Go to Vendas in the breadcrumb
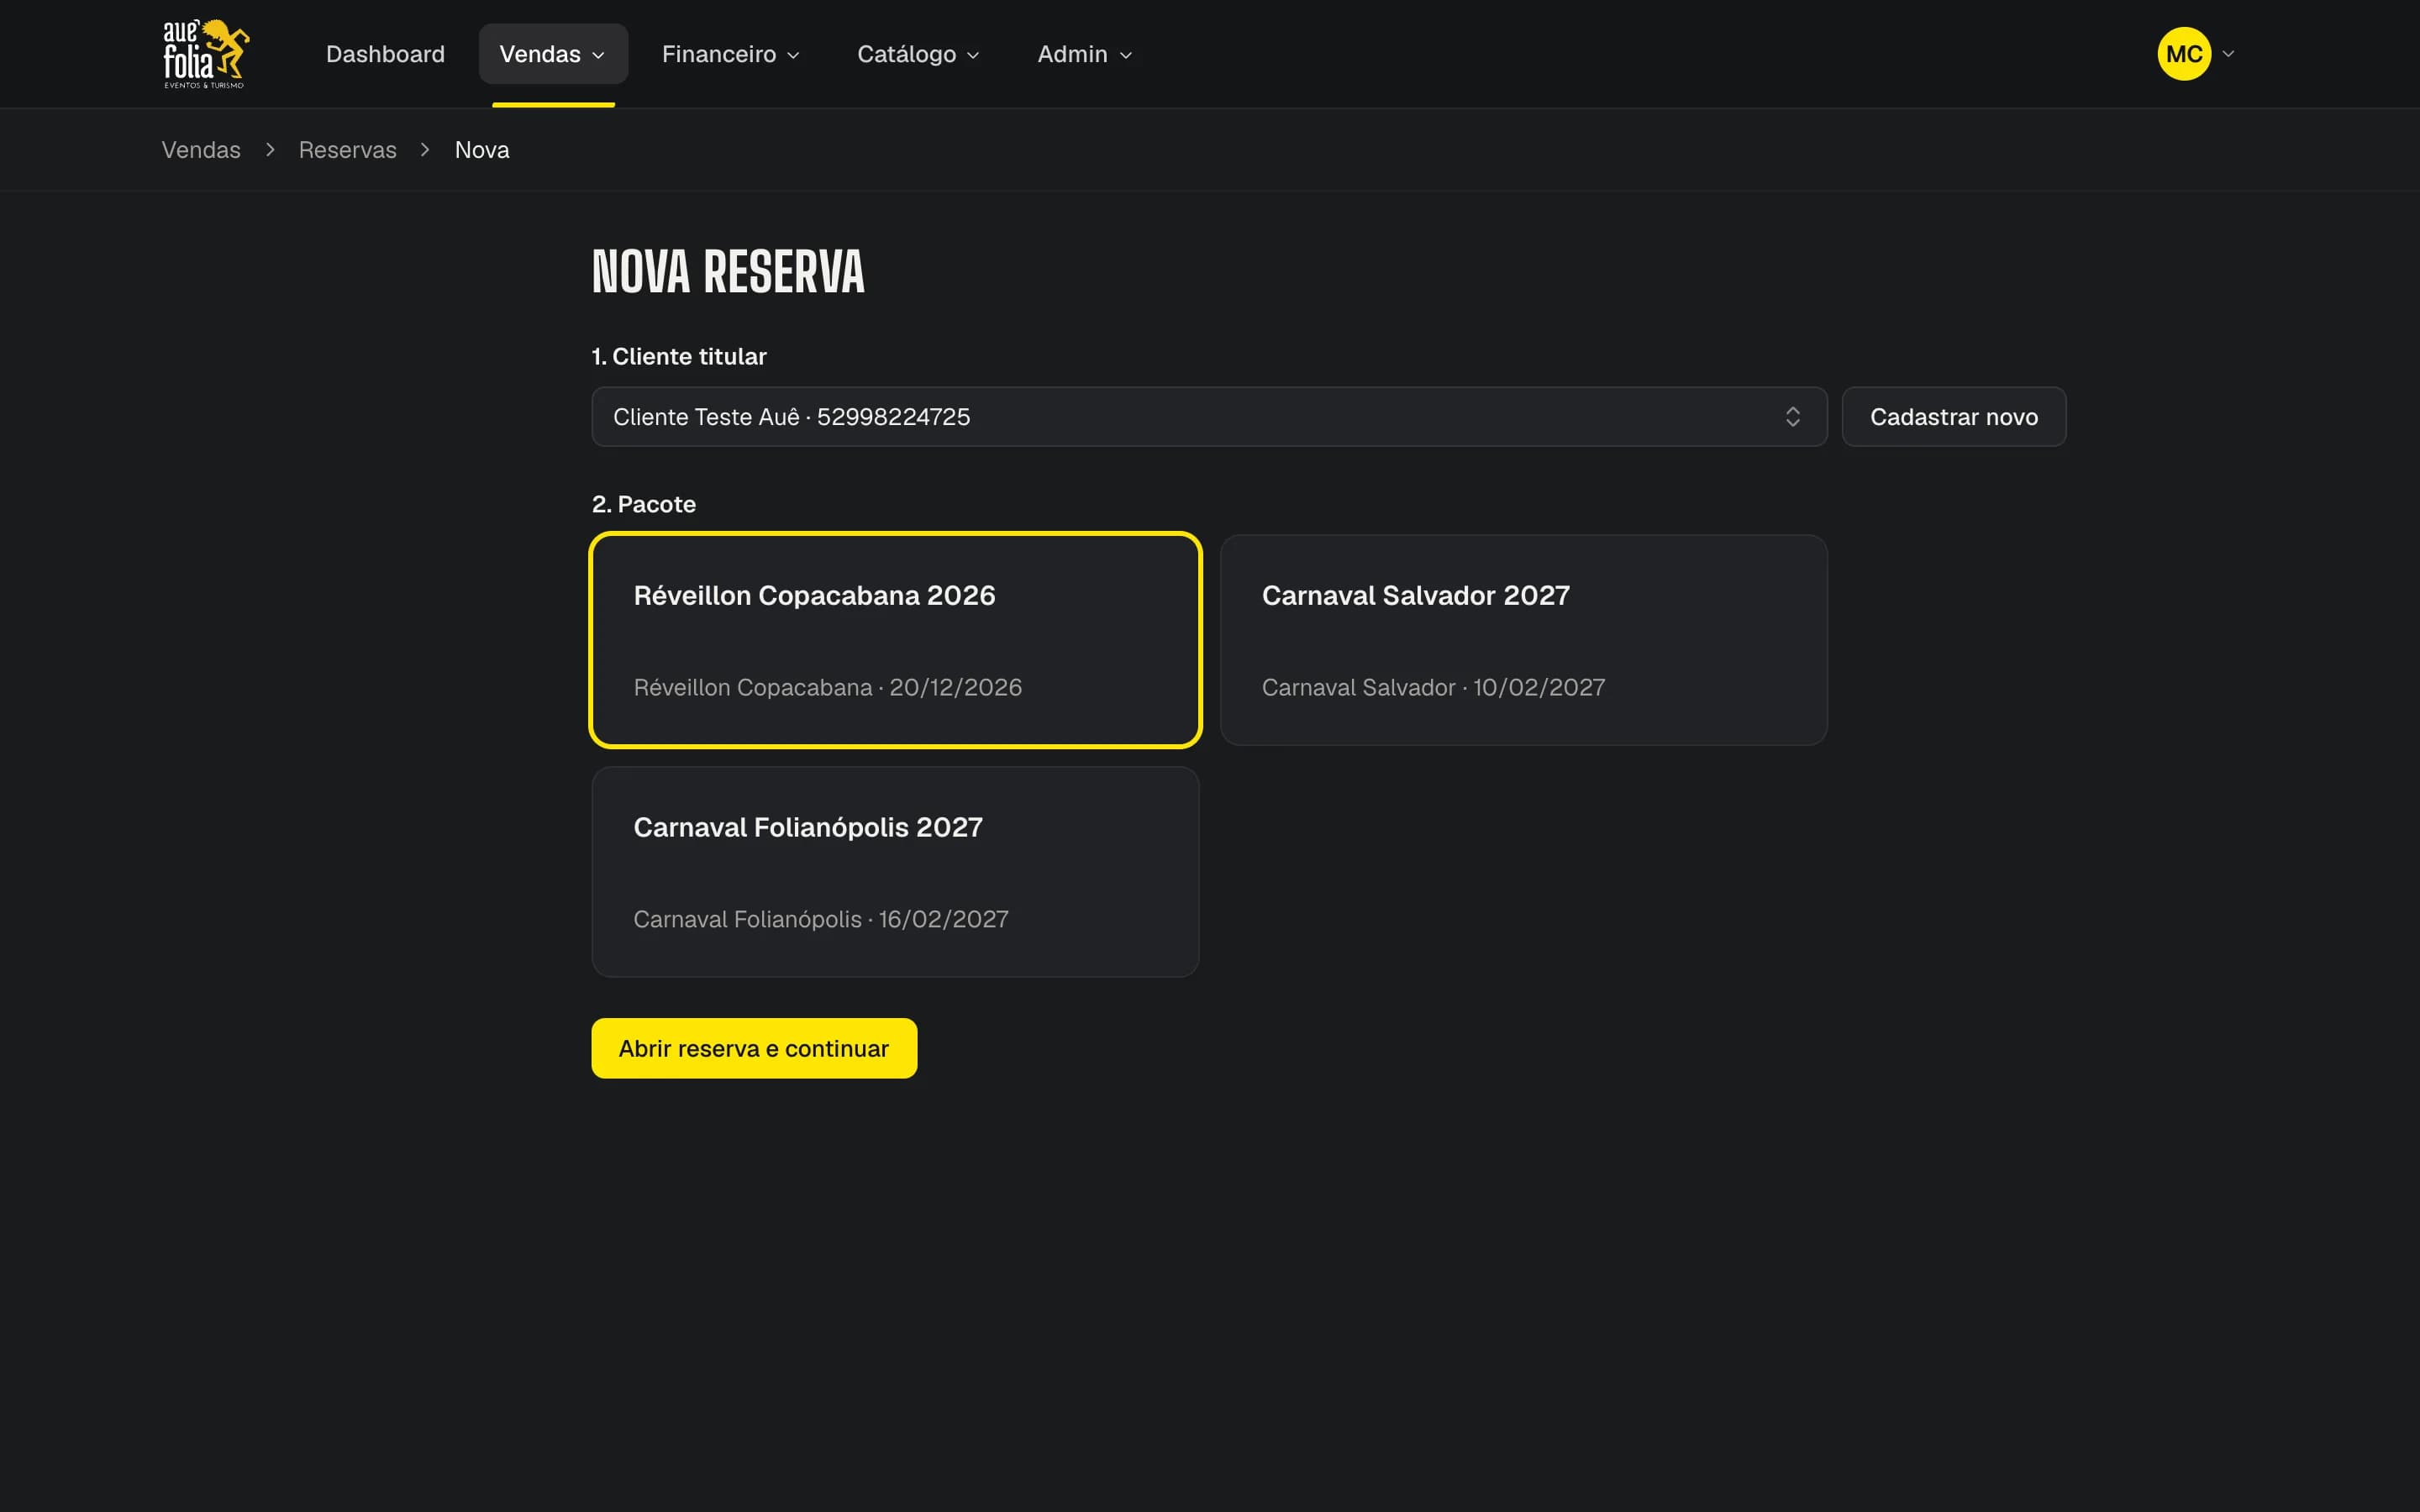2420x1512 pixels. pos(201,150)
